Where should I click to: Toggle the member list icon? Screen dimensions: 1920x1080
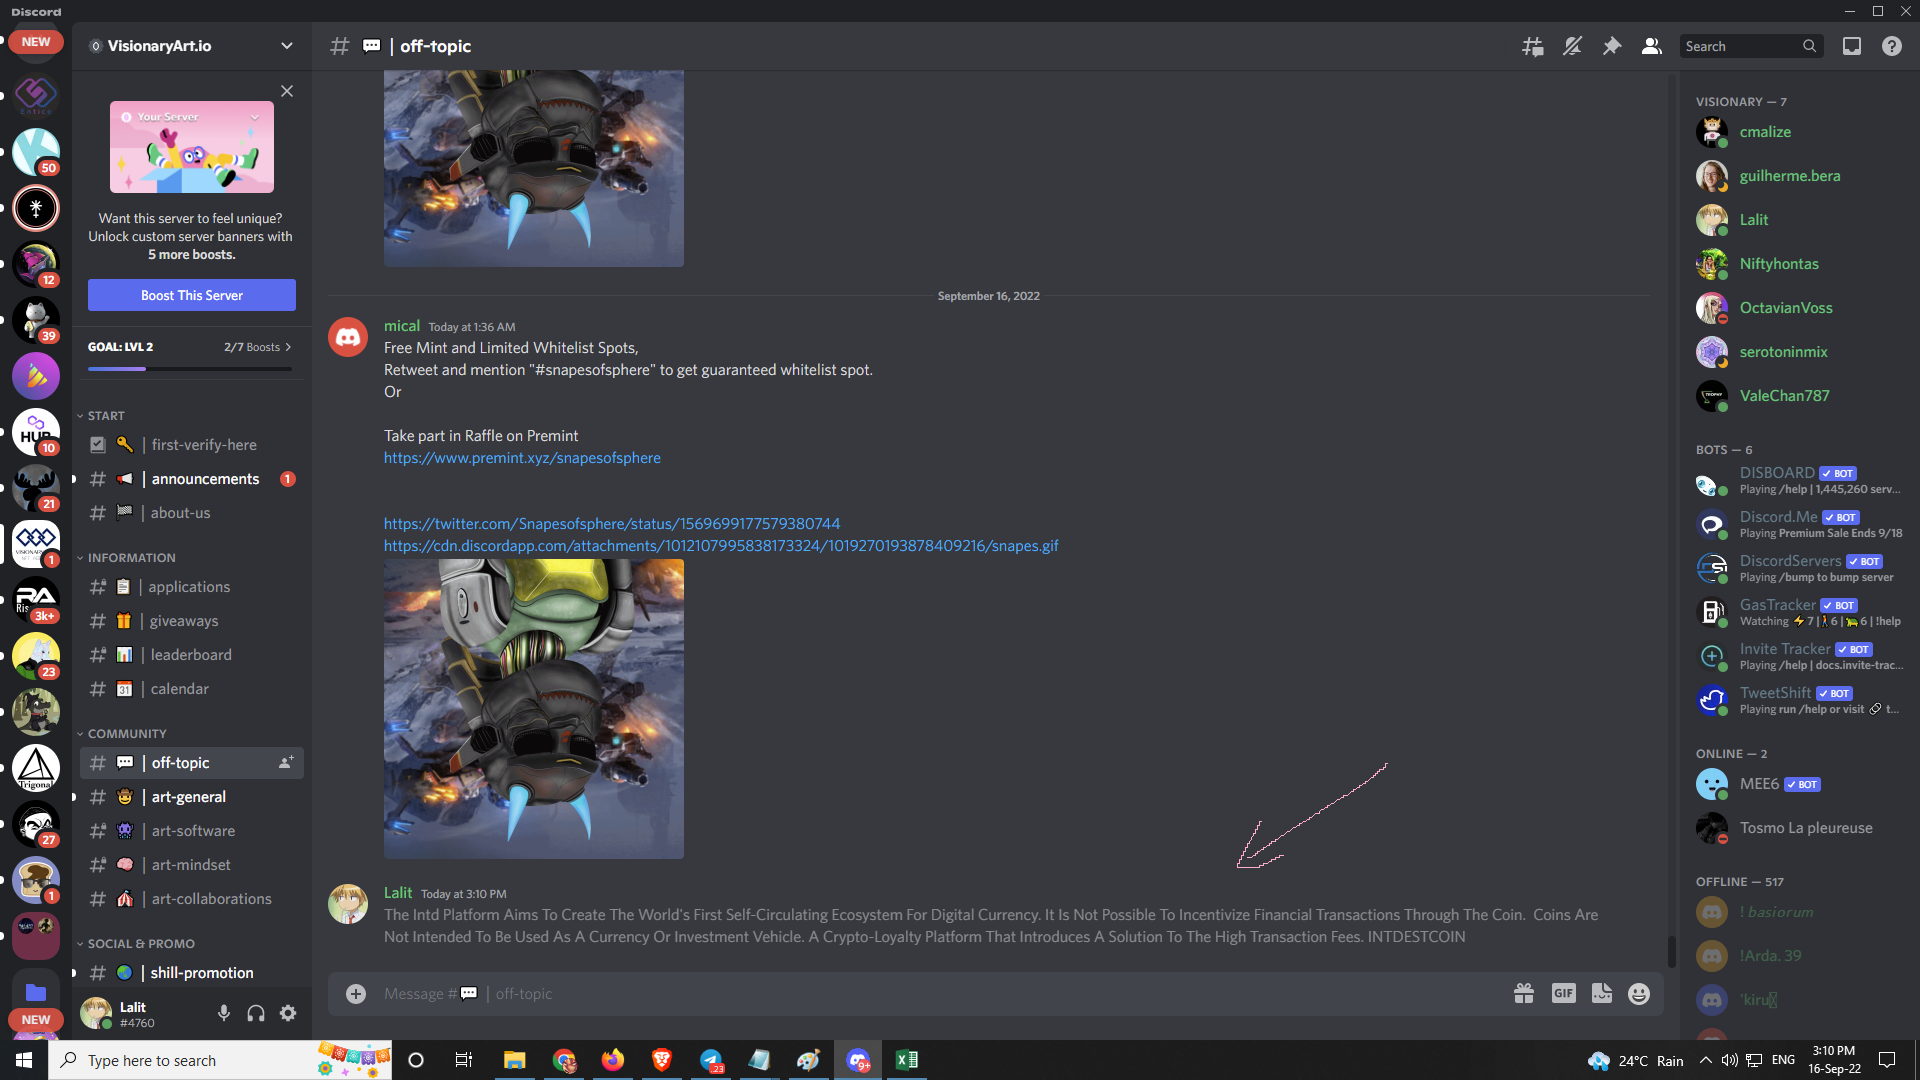coord(1652,46)
